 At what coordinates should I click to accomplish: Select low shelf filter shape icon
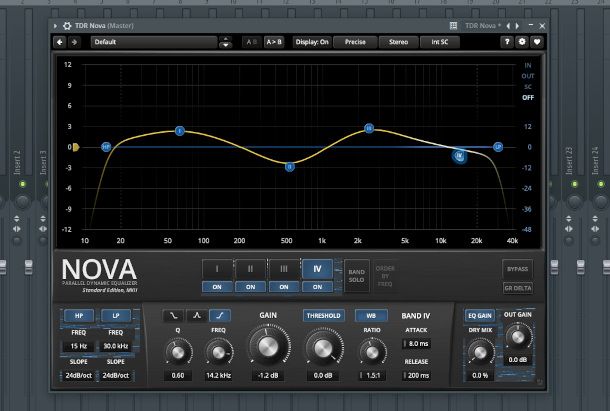pyautogui.click(x=174, y=316)
